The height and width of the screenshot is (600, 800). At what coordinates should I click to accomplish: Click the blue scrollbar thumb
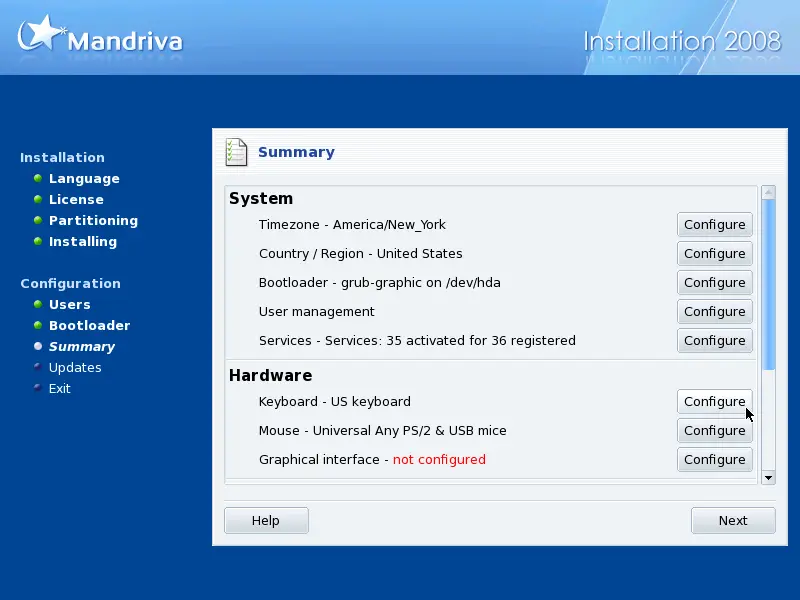pyautogui.click(x=768, y=284)
